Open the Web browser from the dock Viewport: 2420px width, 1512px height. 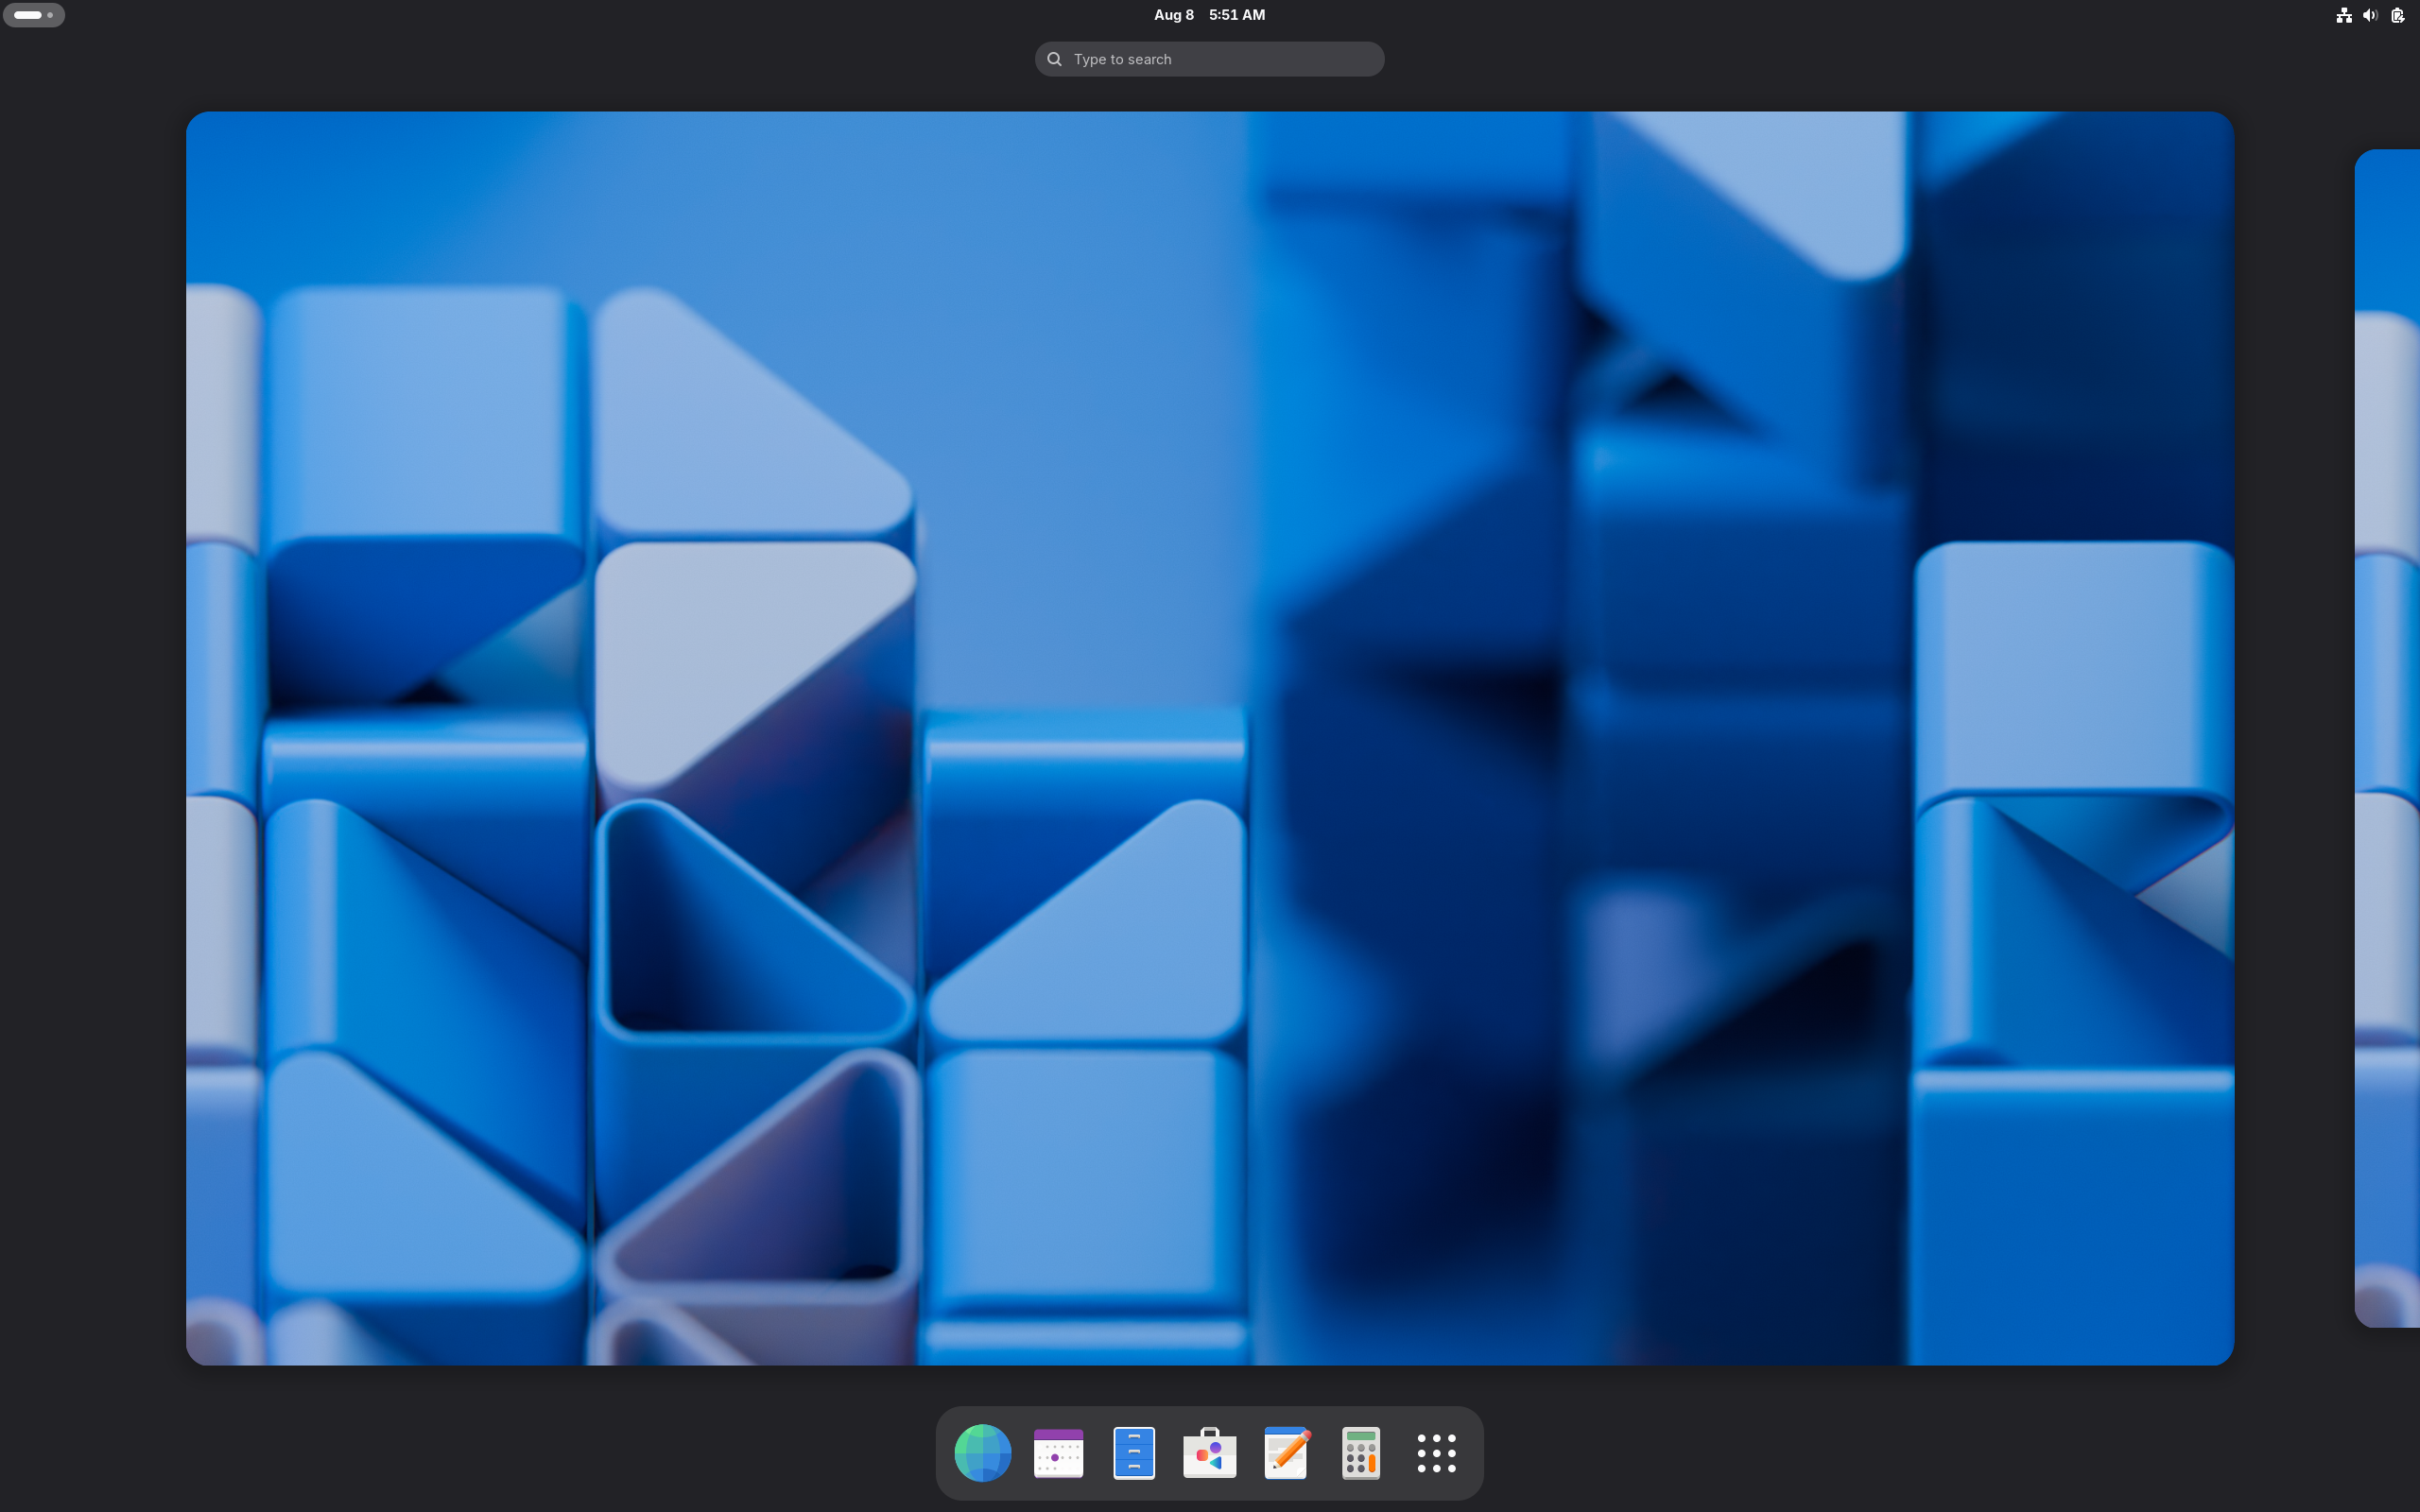click(982, 1452)
